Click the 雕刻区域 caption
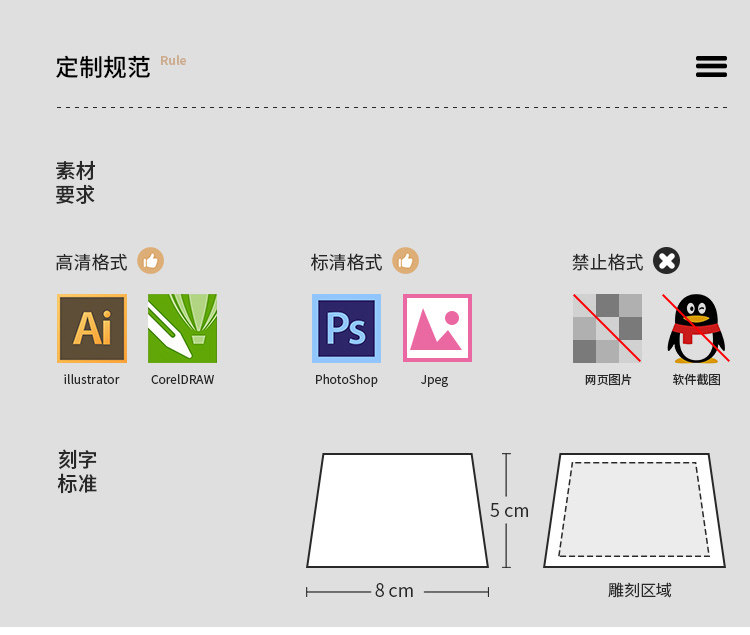 (x=640, y=591)
